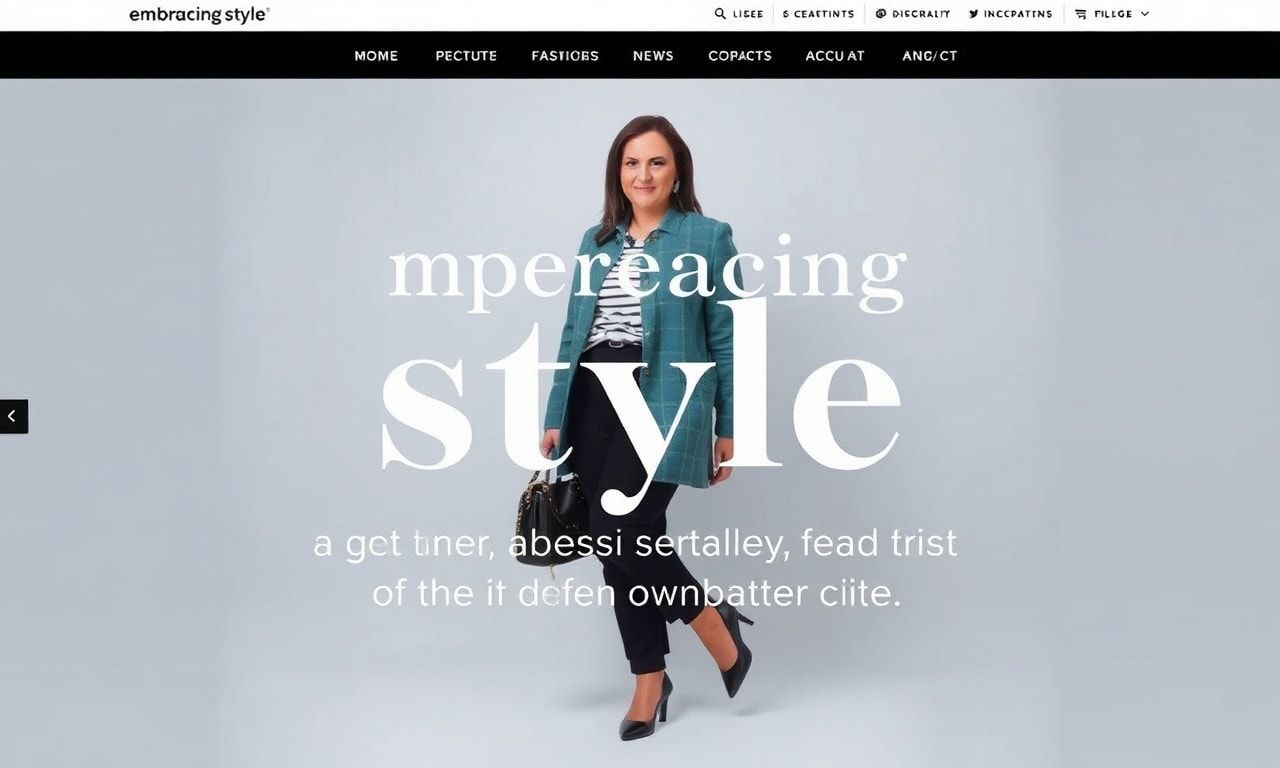
Task: Click the LISEE search link
Action: (x=748, y=14)
